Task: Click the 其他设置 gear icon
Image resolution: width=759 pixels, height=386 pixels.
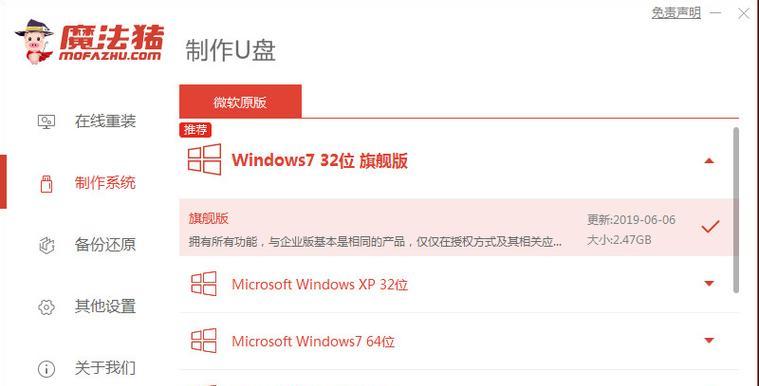Action: 46,307
